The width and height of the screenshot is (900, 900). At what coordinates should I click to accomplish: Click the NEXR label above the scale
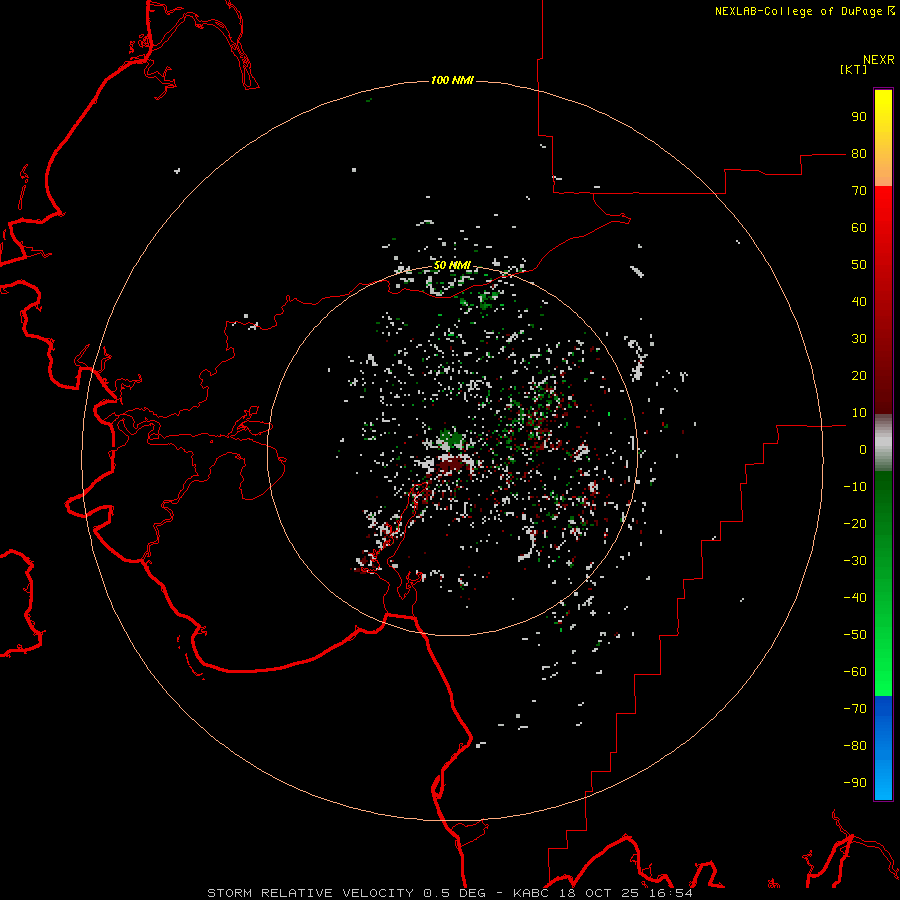pyautogui.click(x=879, y=60)
